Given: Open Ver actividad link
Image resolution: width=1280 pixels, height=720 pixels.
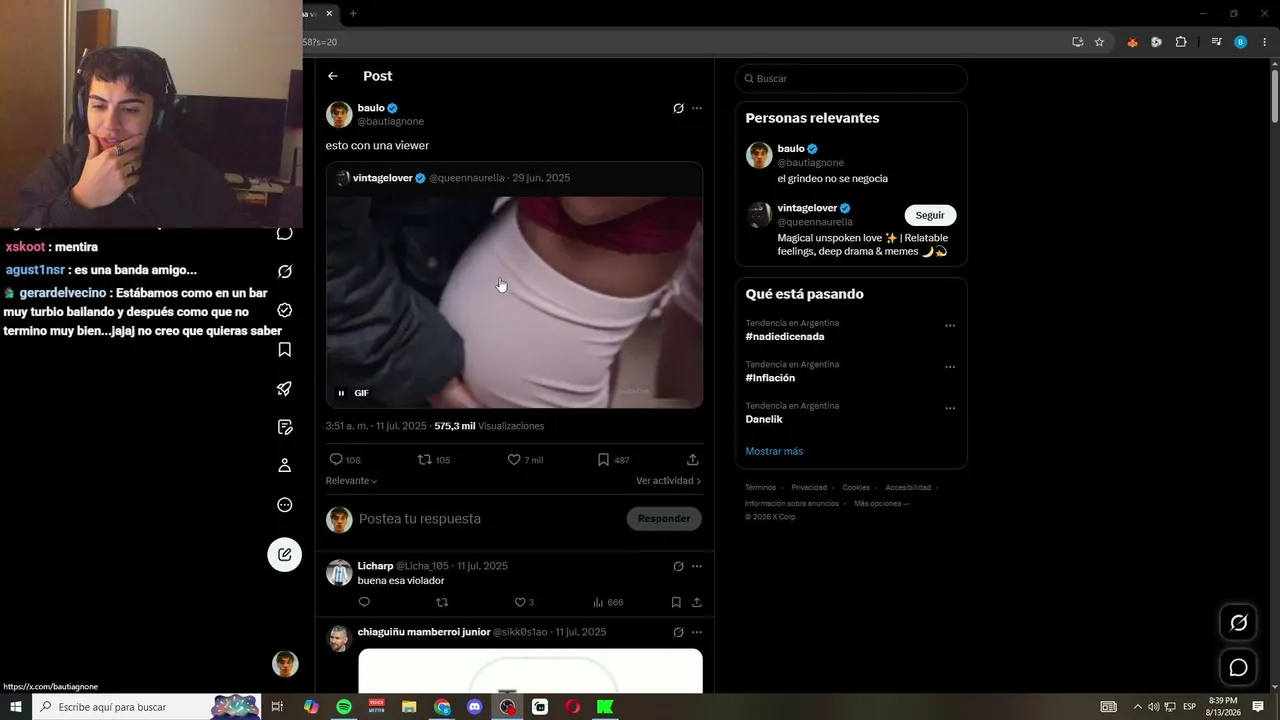Looking at the screenshot, I should (668, 481).
